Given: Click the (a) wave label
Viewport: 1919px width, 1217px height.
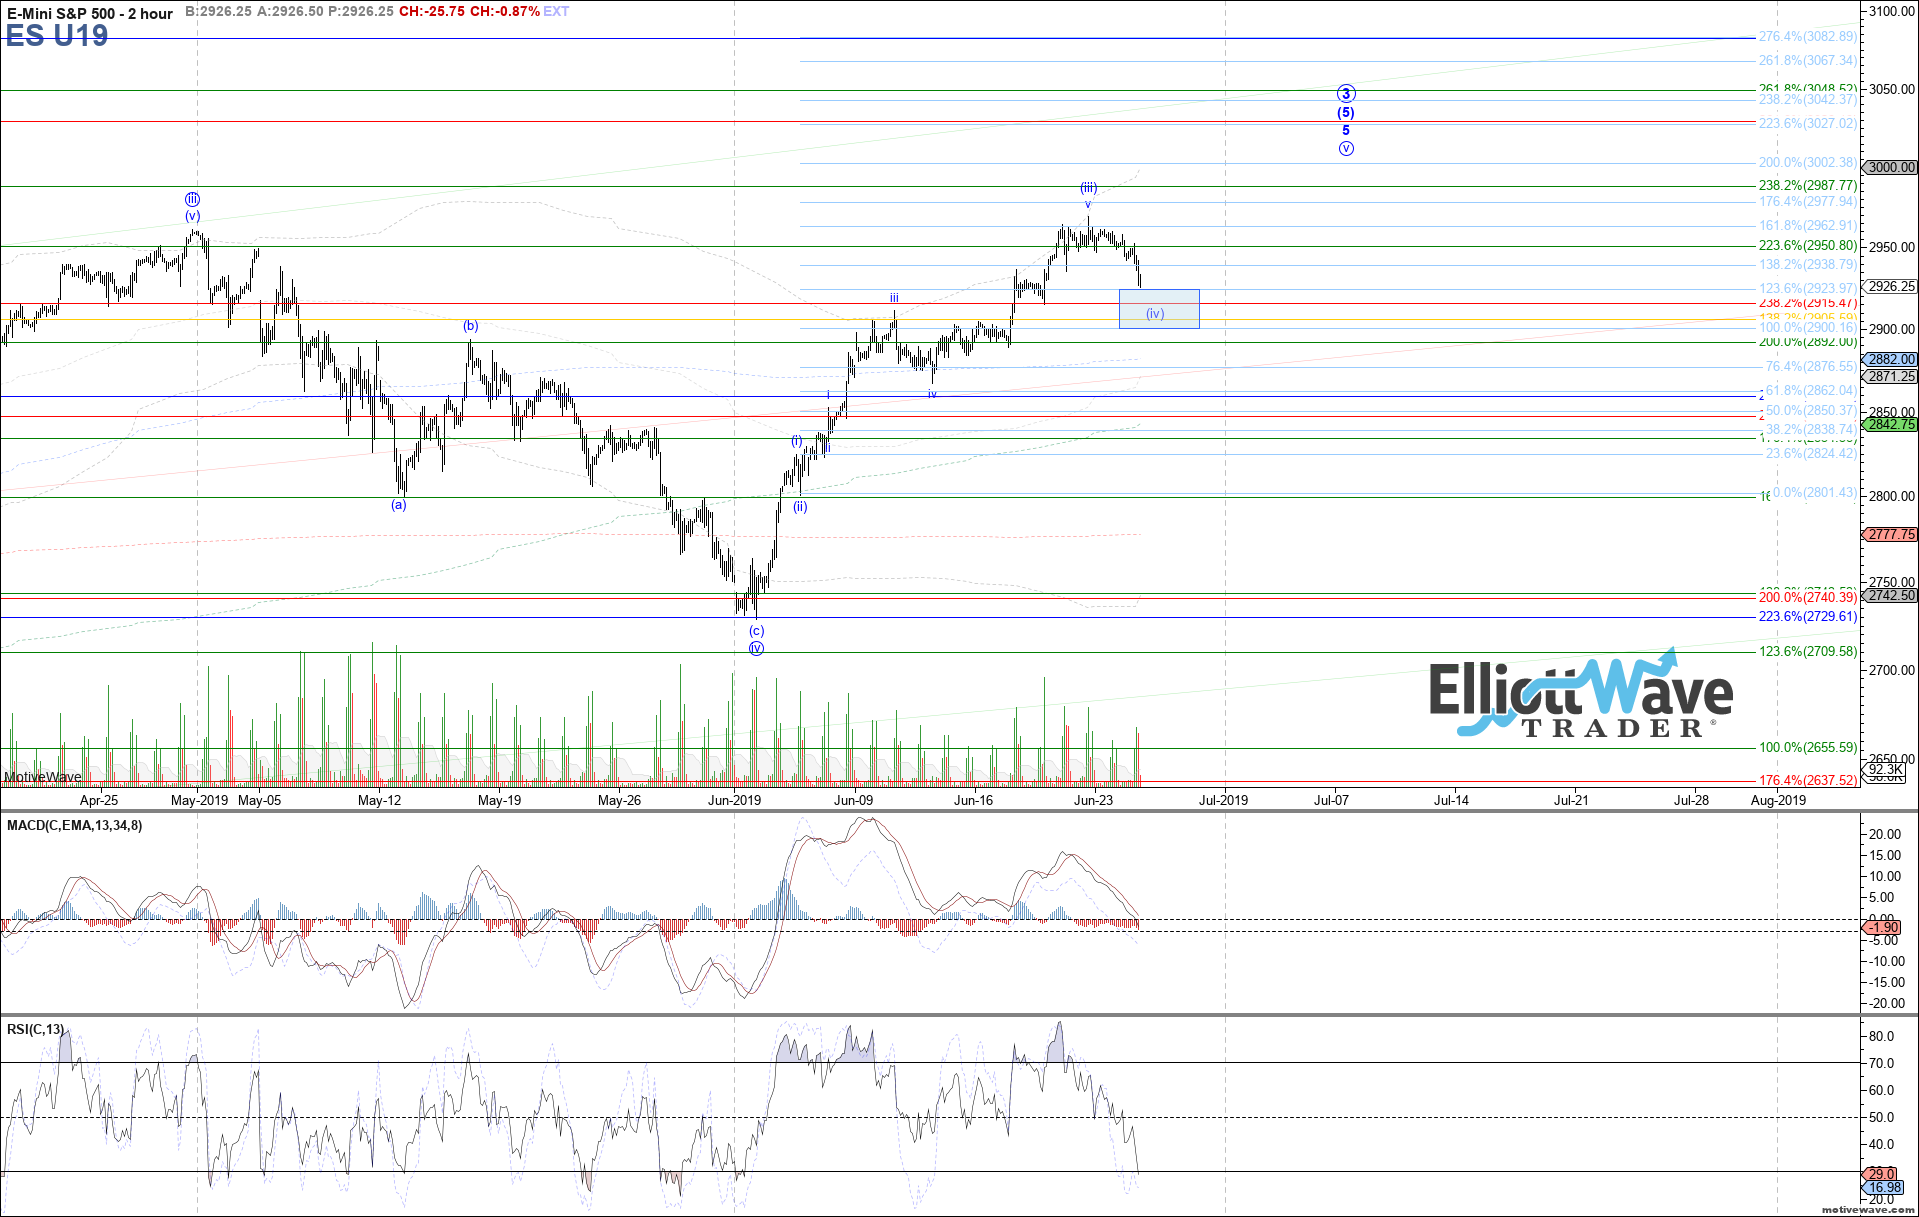Looking at the screenshot, I should (x=399, y=505).
